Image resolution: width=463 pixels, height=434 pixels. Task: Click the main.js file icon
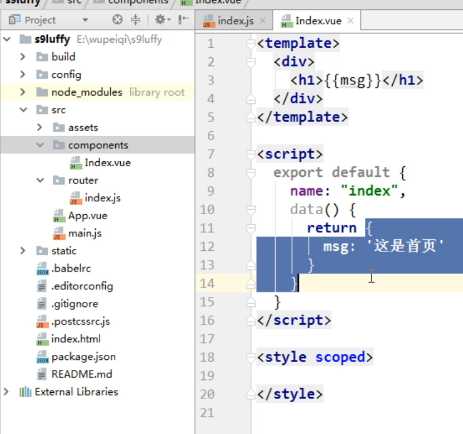coord(59,234)
